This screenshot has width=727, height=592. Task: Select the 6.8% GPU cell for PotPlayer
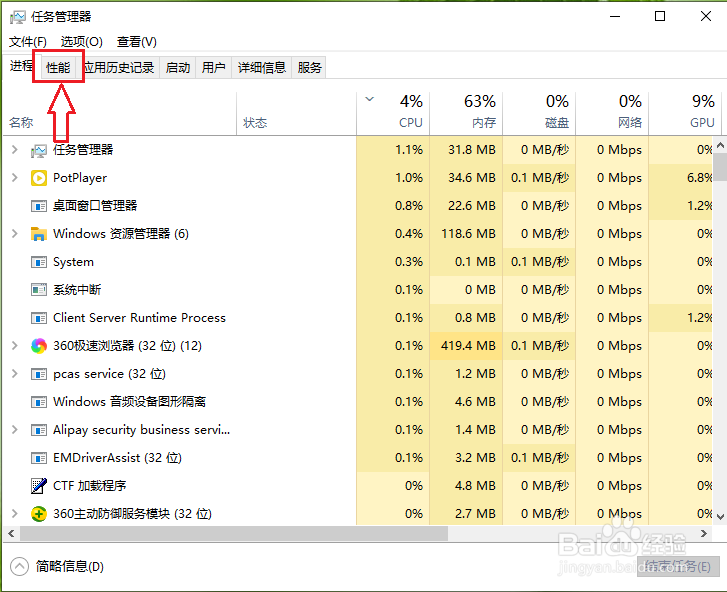click(681, 178)
